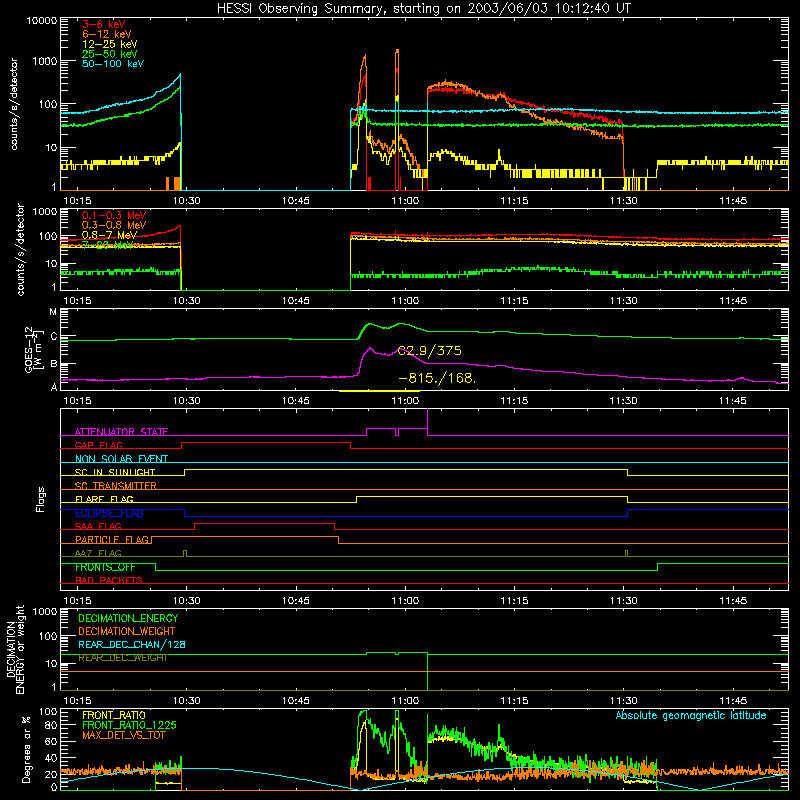
Task: Select the GAP_FLAG label
Action: (x=98, y=445)
